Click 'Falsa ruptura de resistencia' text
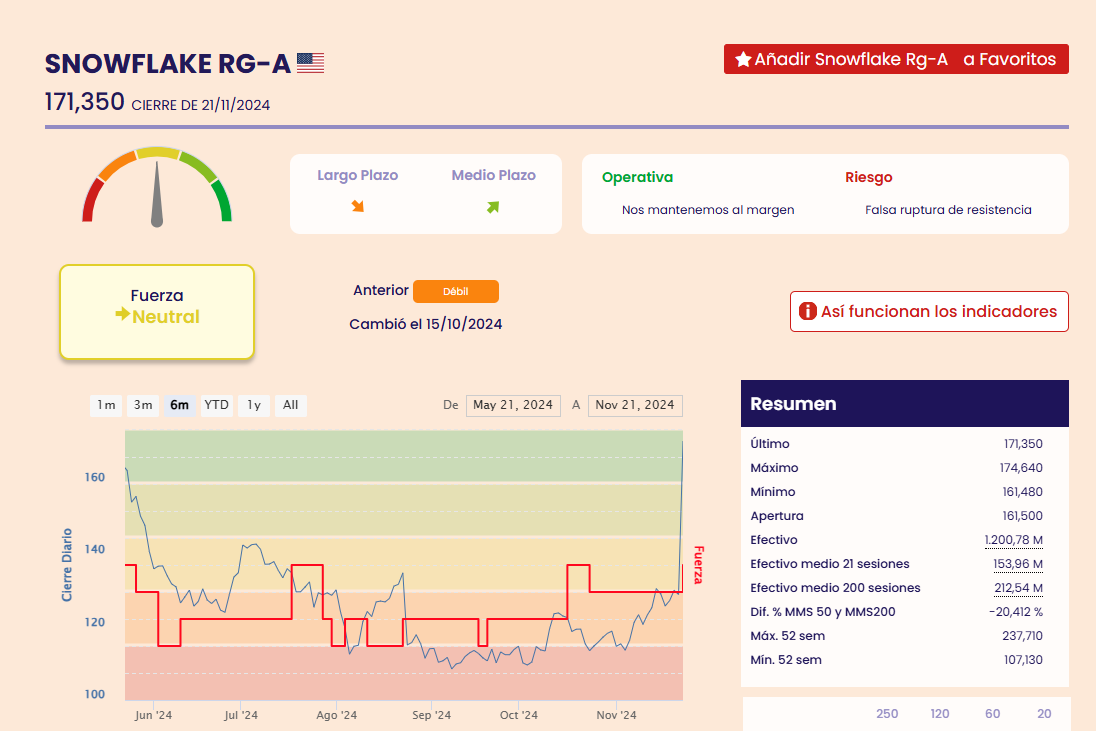This screenshot has height=731, width=1096. pos(949,210)
